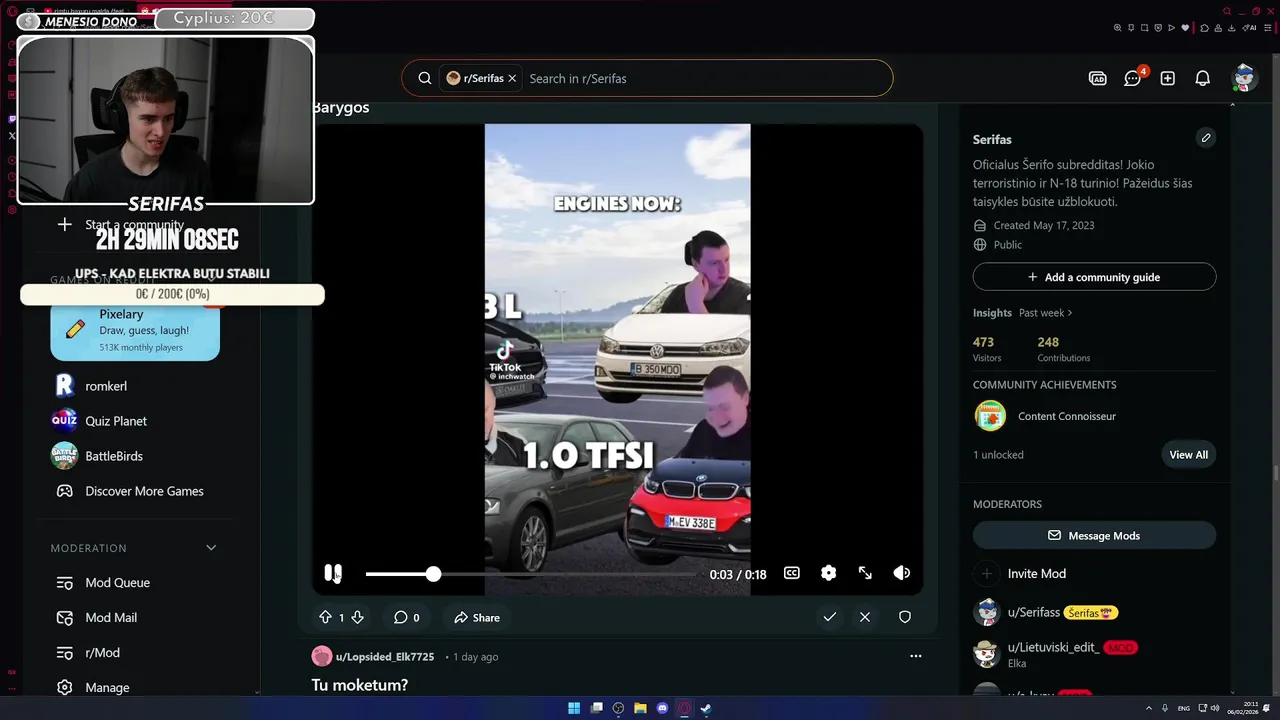
Task: Open Steam from the taskbar
Action: point(706,708)
